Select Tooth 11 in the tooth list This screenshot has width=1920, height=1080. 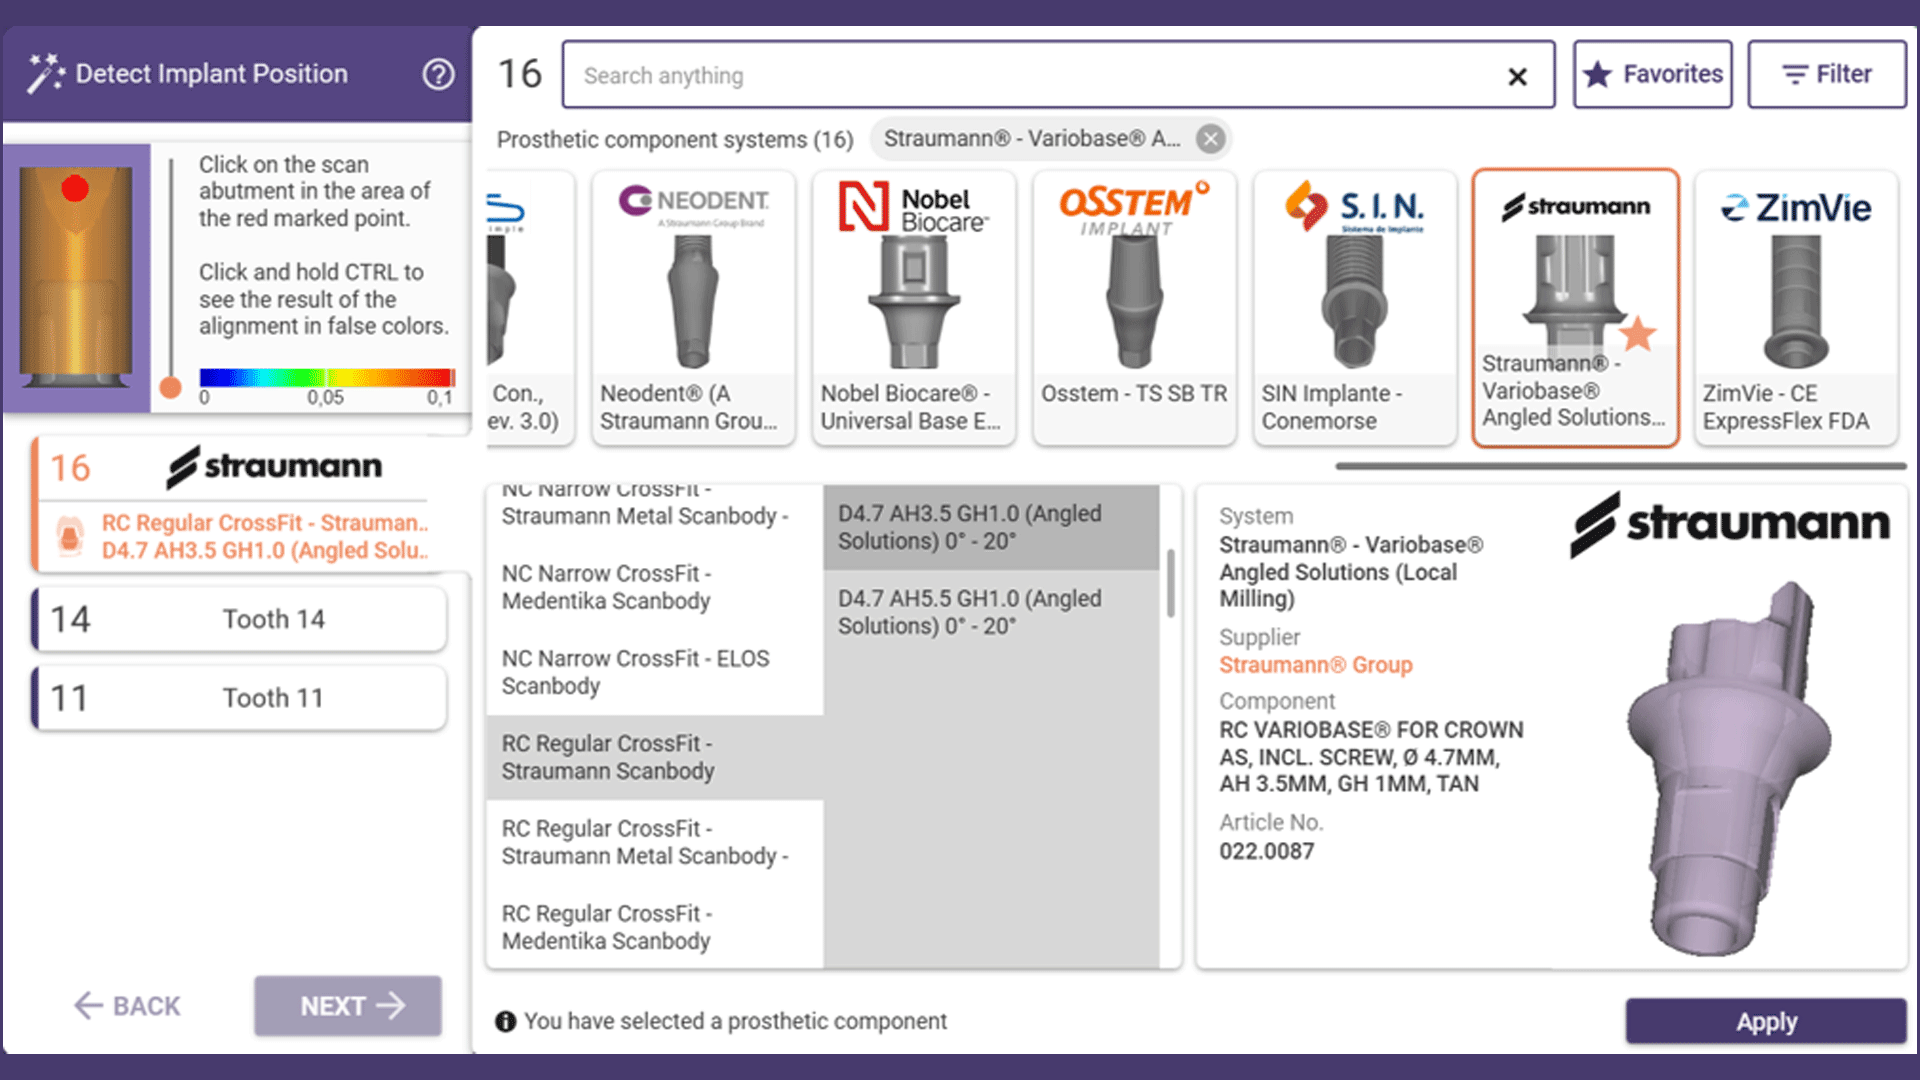(x=240, y=698)
